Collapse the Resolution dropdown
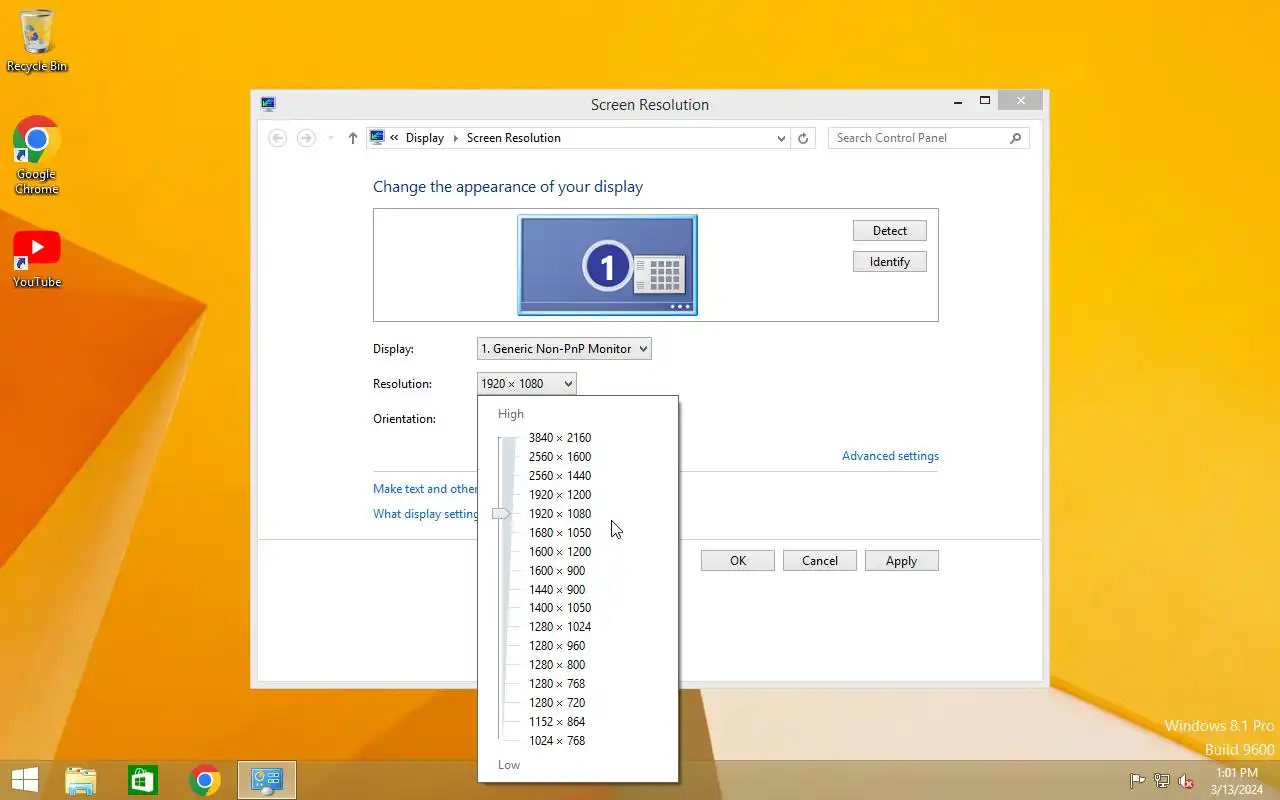 (527, 384)
